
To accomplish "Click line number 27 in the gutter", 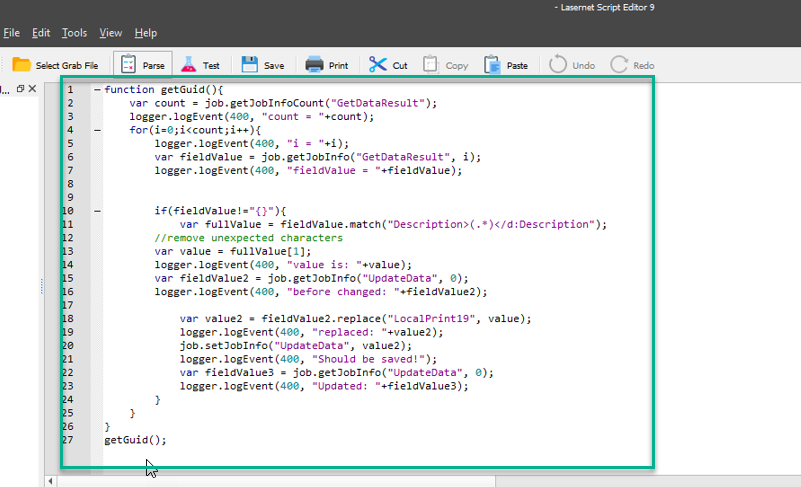I will point(67,440).
